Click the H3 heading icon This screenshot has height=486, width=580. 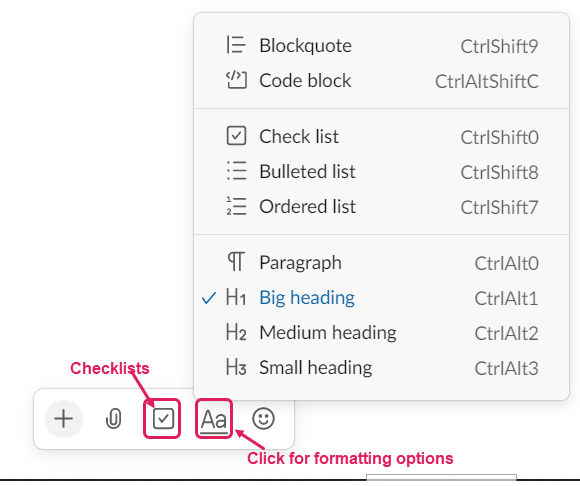[236, 367]
